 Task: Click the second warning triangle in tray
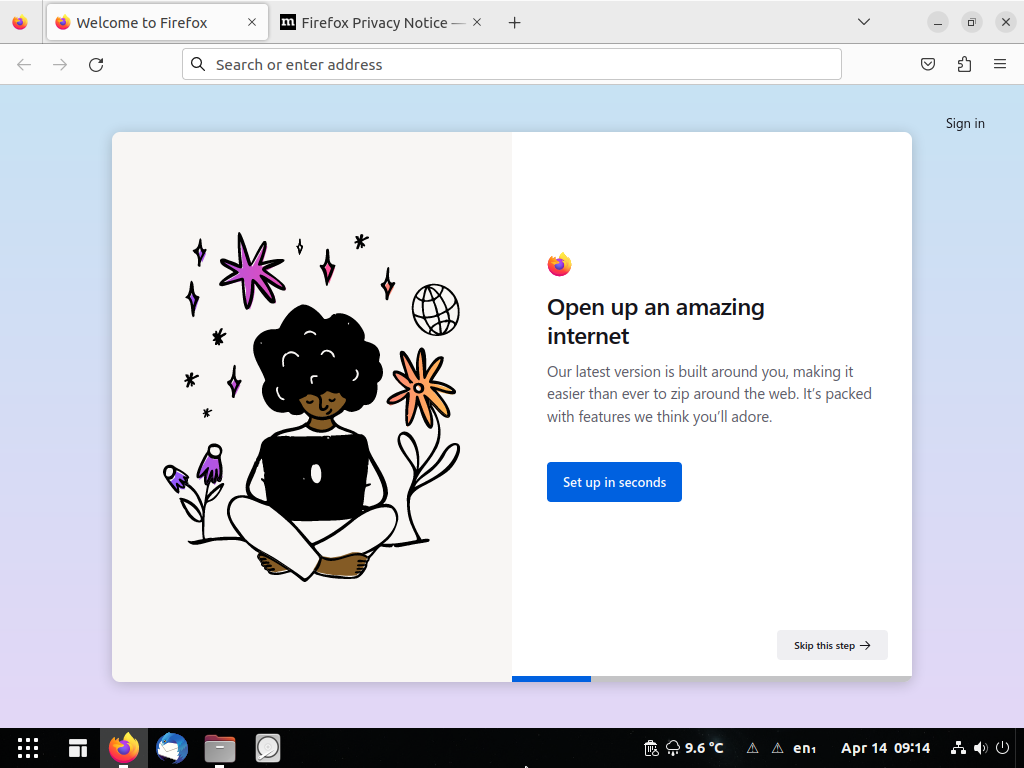[x=777, y=748]
